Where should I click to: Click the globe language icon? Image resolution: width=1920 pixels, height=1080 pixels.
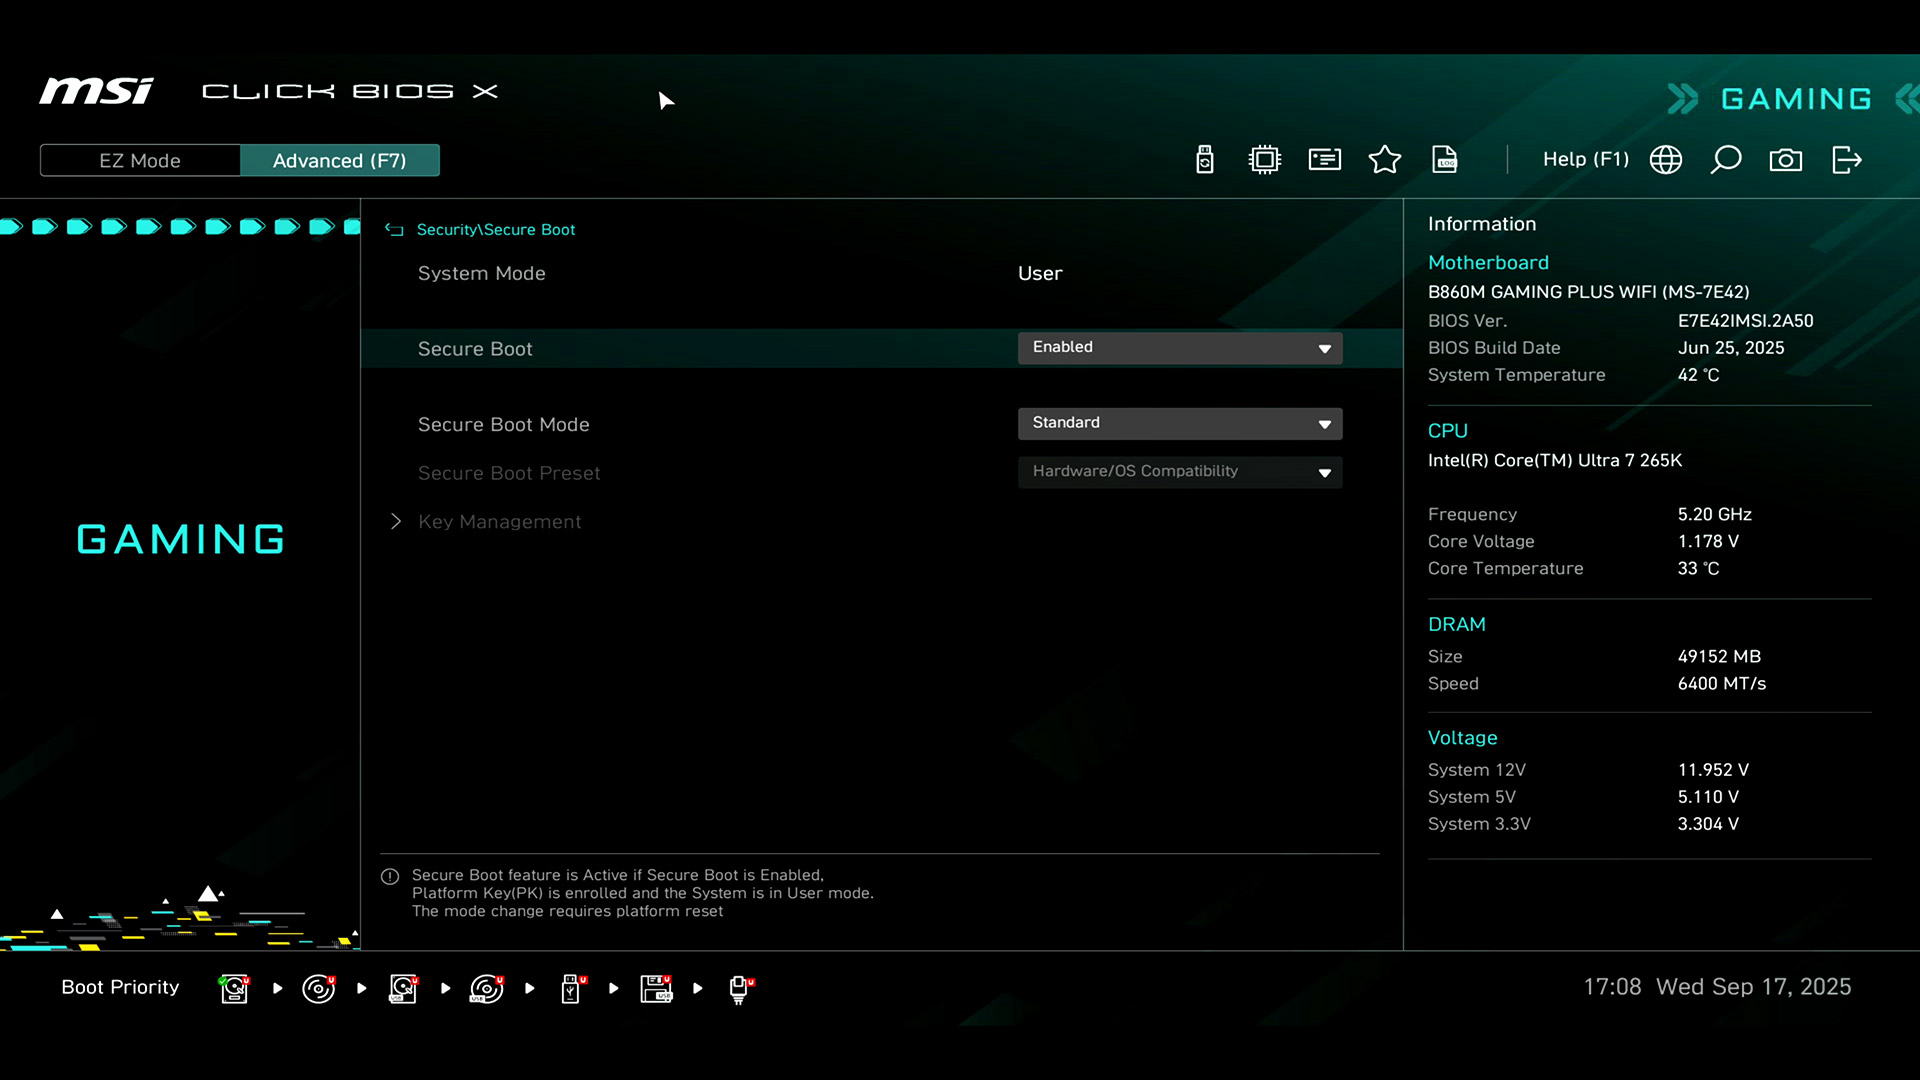coord(1666,160)
